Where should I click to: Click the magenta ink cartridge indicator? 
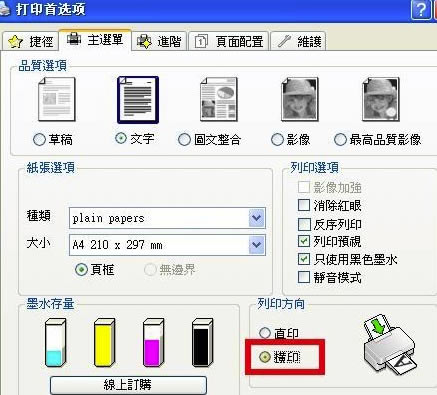point(153,342)
